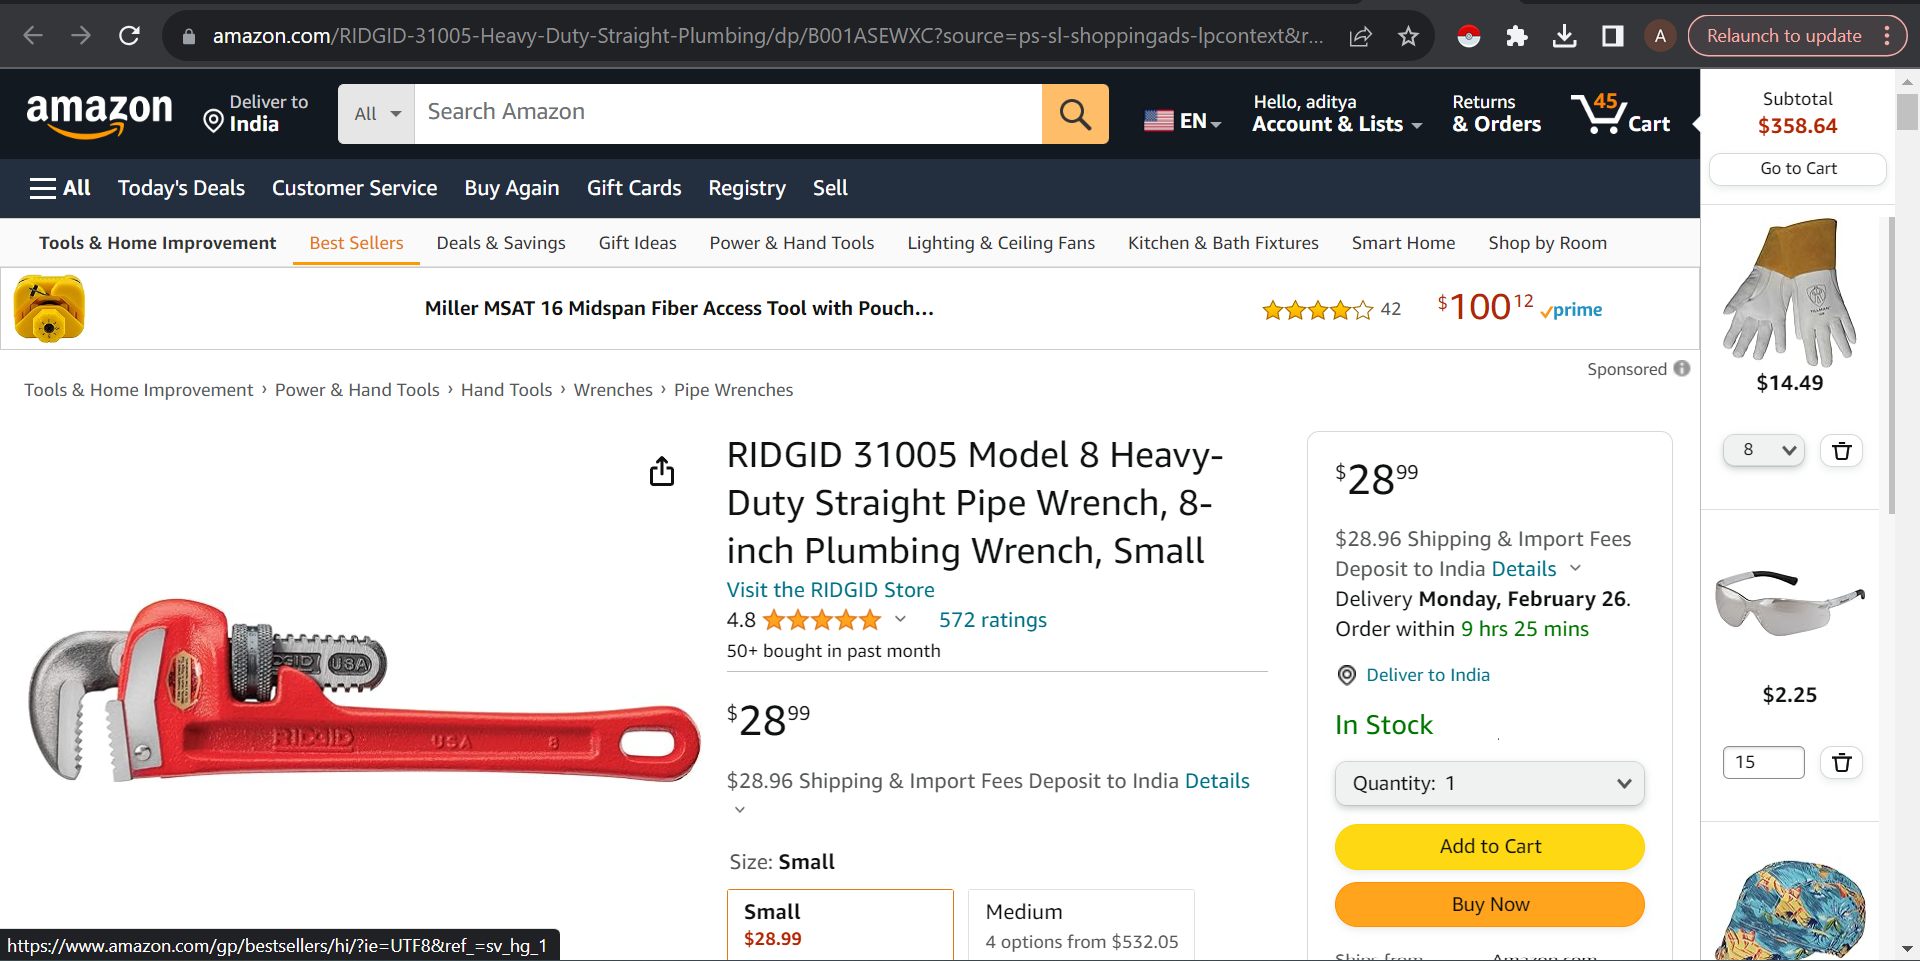This screenshot has height=961, width=1920.
Task: Click the quantity field showing 15
Action: click(x=1762, y=762)
